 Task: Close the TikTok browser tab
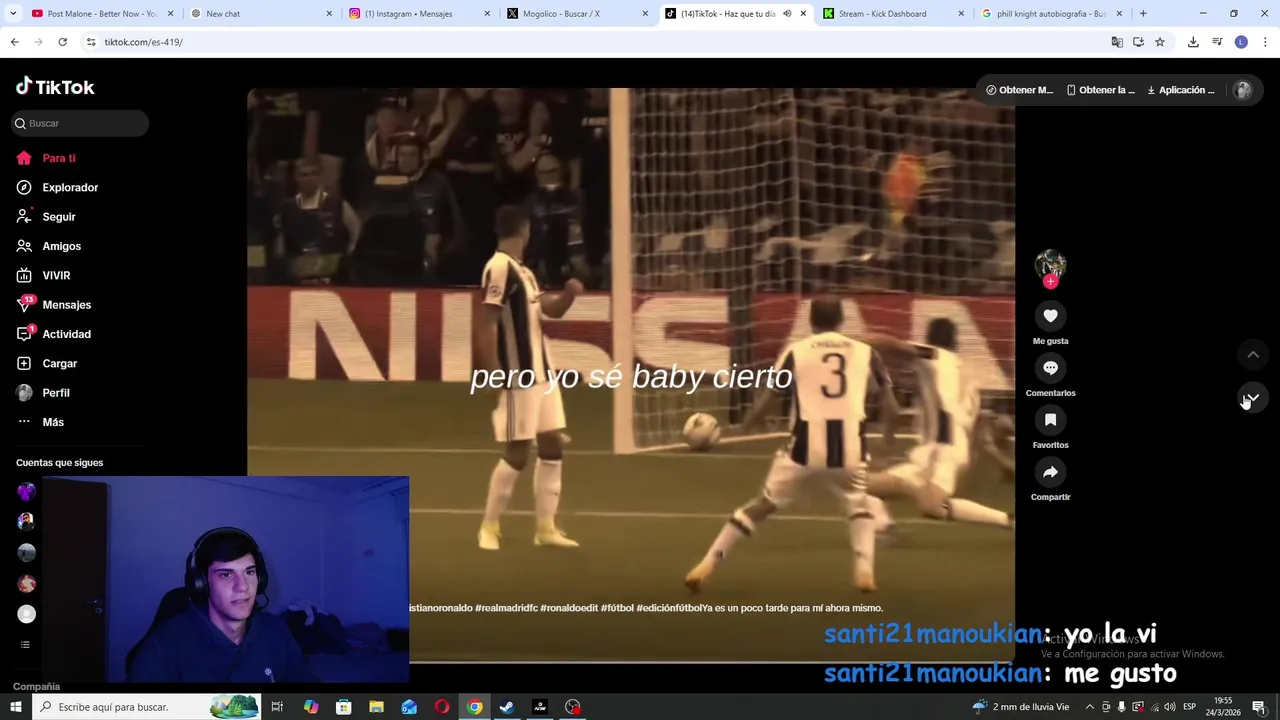(x=803, y=14)
